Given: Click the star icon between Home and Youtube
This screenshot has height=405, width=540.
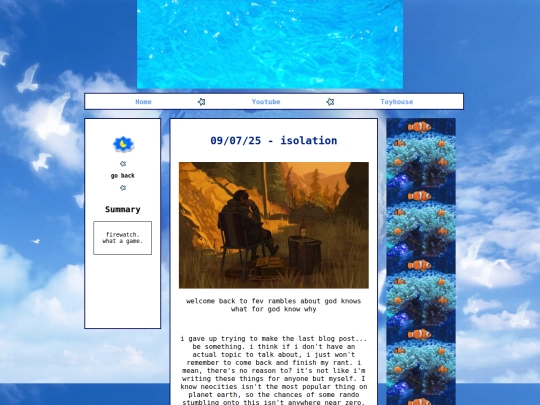Looking at the screenshot, I should coord(201,102).
